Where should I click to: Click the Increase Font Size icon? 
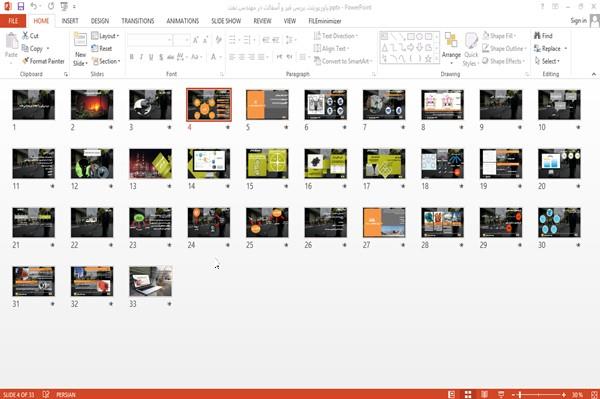196,40
